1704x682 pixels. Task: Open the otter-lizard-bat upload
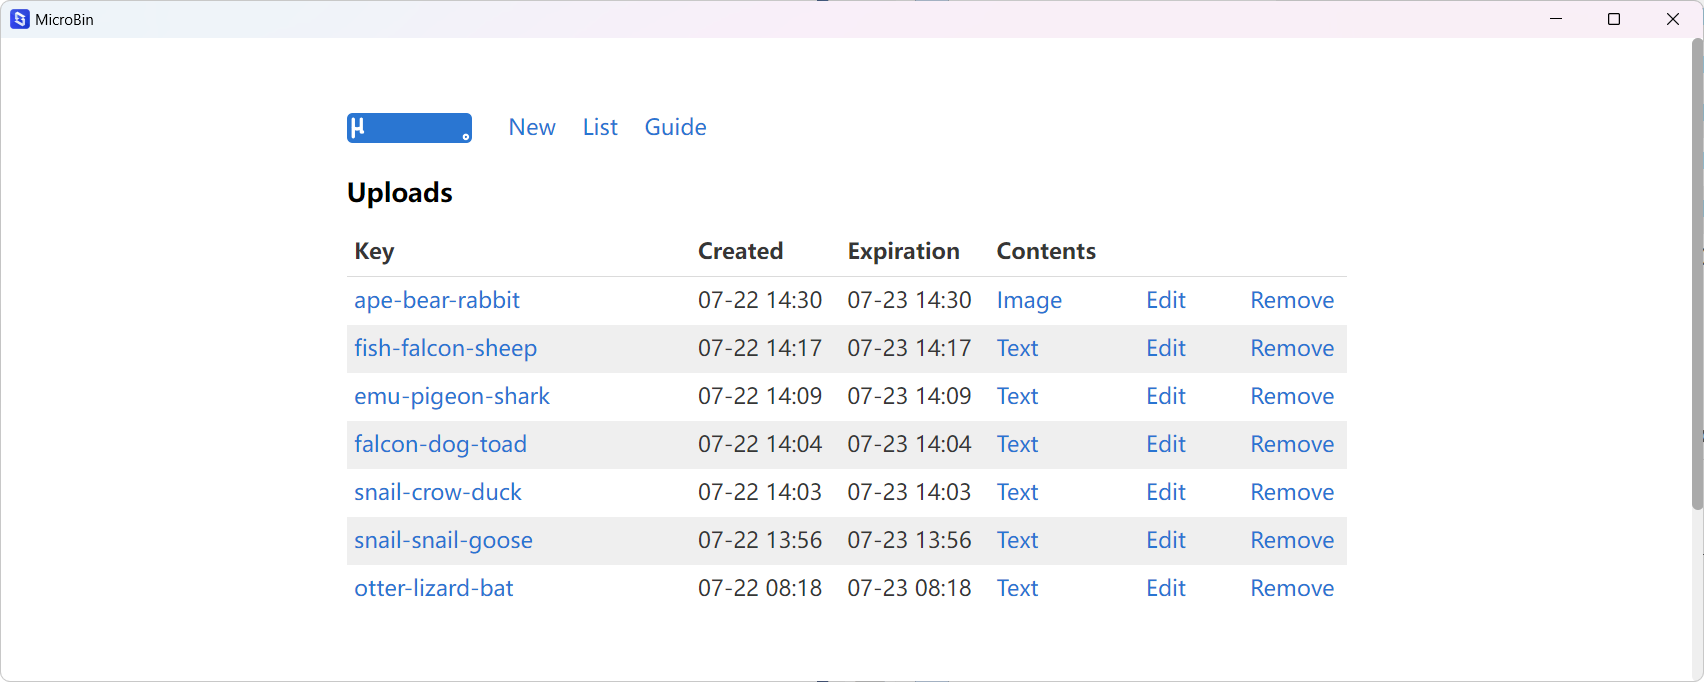pyautogui.click(x=434, y=588)
